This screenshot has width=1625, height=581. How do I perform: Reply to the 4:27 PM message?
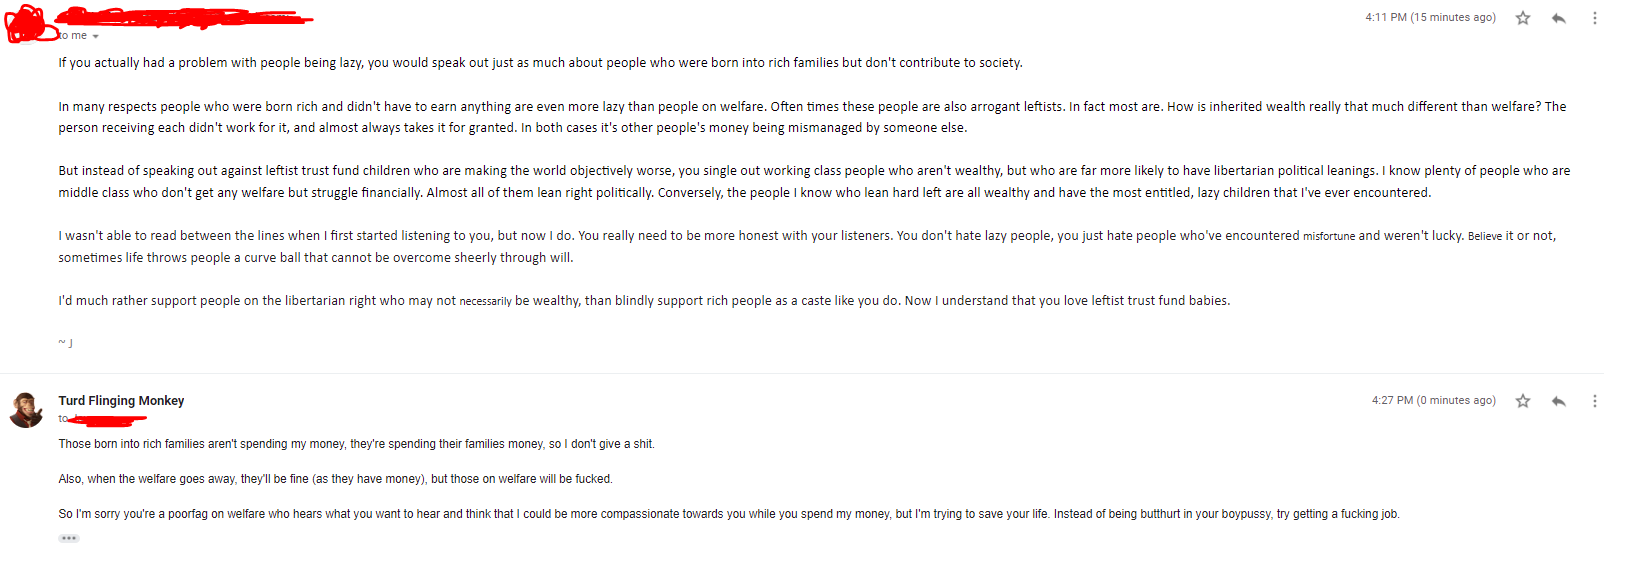coord(1559,401)
